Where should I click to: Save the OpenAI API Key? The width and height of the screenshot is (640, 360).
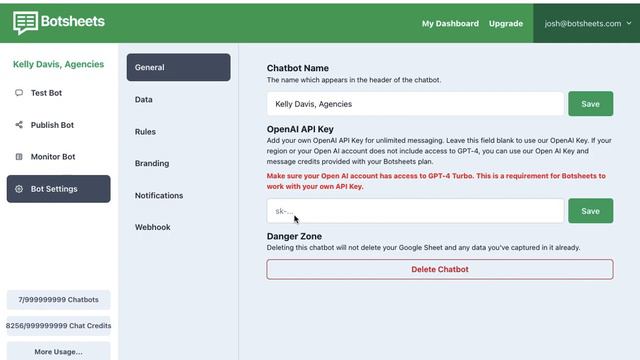591,211
